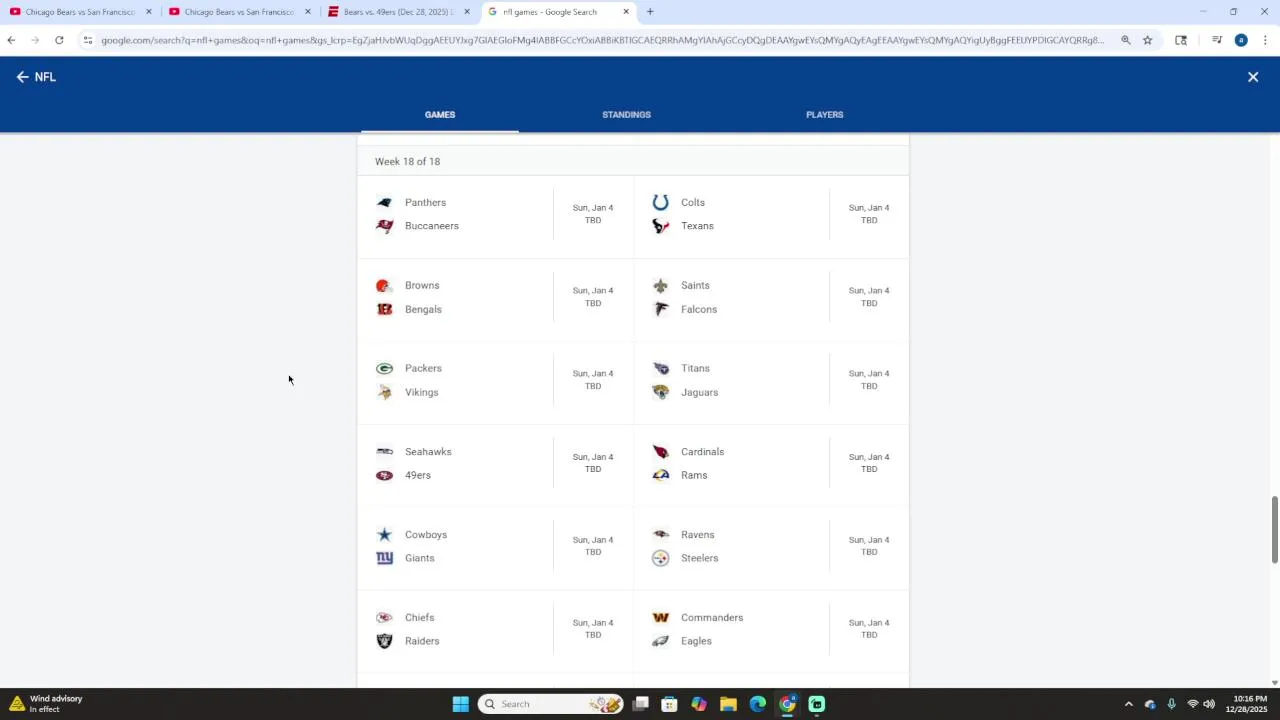1280x720 pixels.
Task: Open File Explorer from taskbar
Action: tap(728, 704)
